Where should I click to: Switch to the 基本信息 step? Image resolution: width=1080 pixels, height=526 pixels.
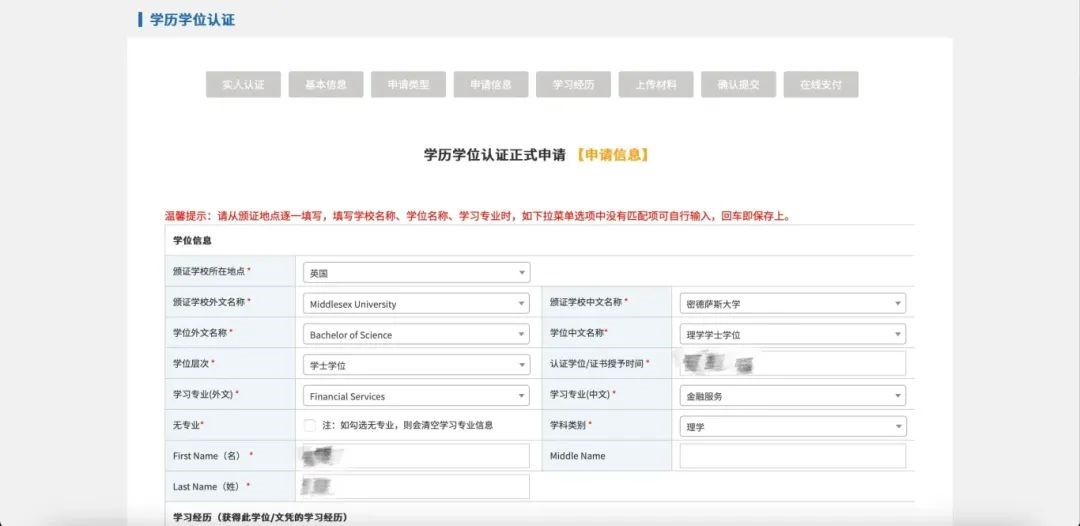(x=326, y=85)
